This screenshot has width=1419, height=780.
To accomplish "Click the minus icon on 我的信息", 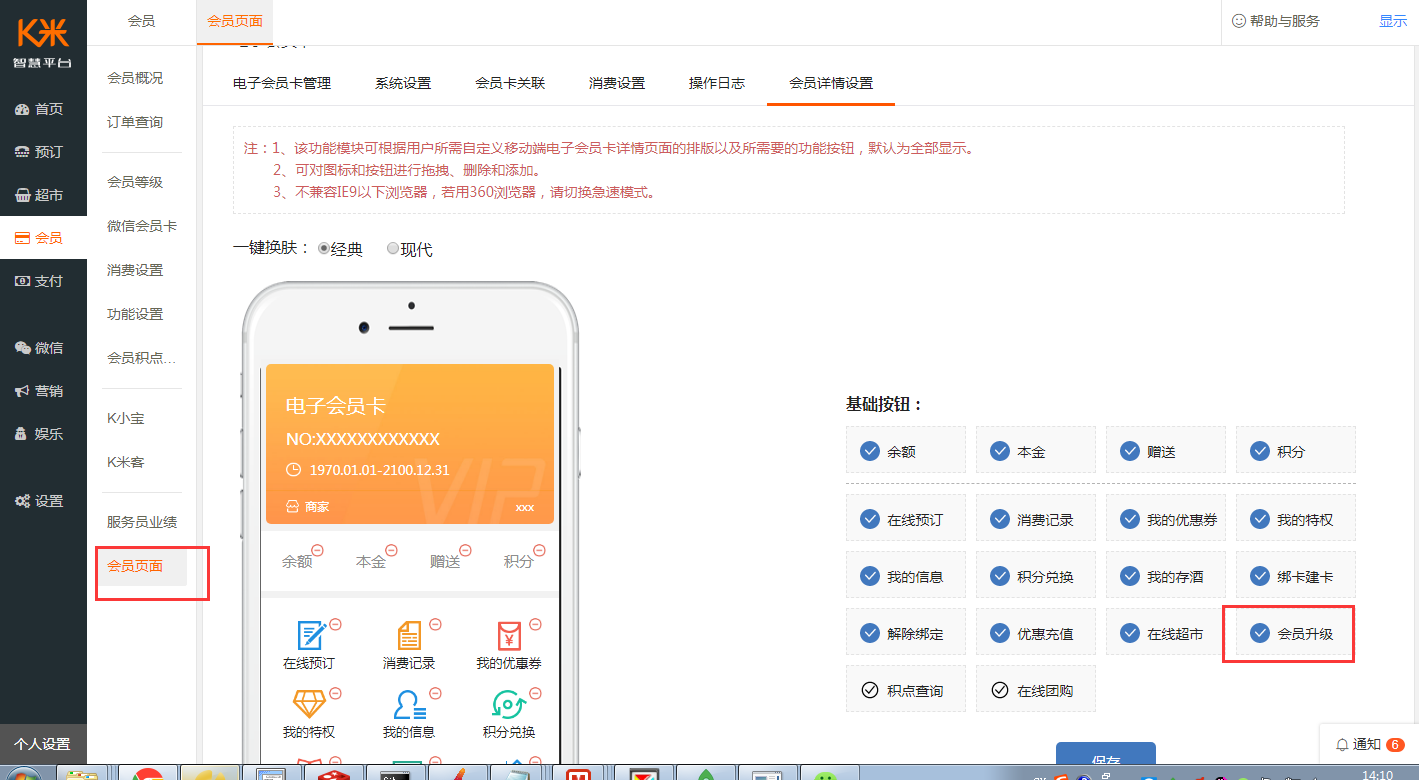I will click(436, 693).
